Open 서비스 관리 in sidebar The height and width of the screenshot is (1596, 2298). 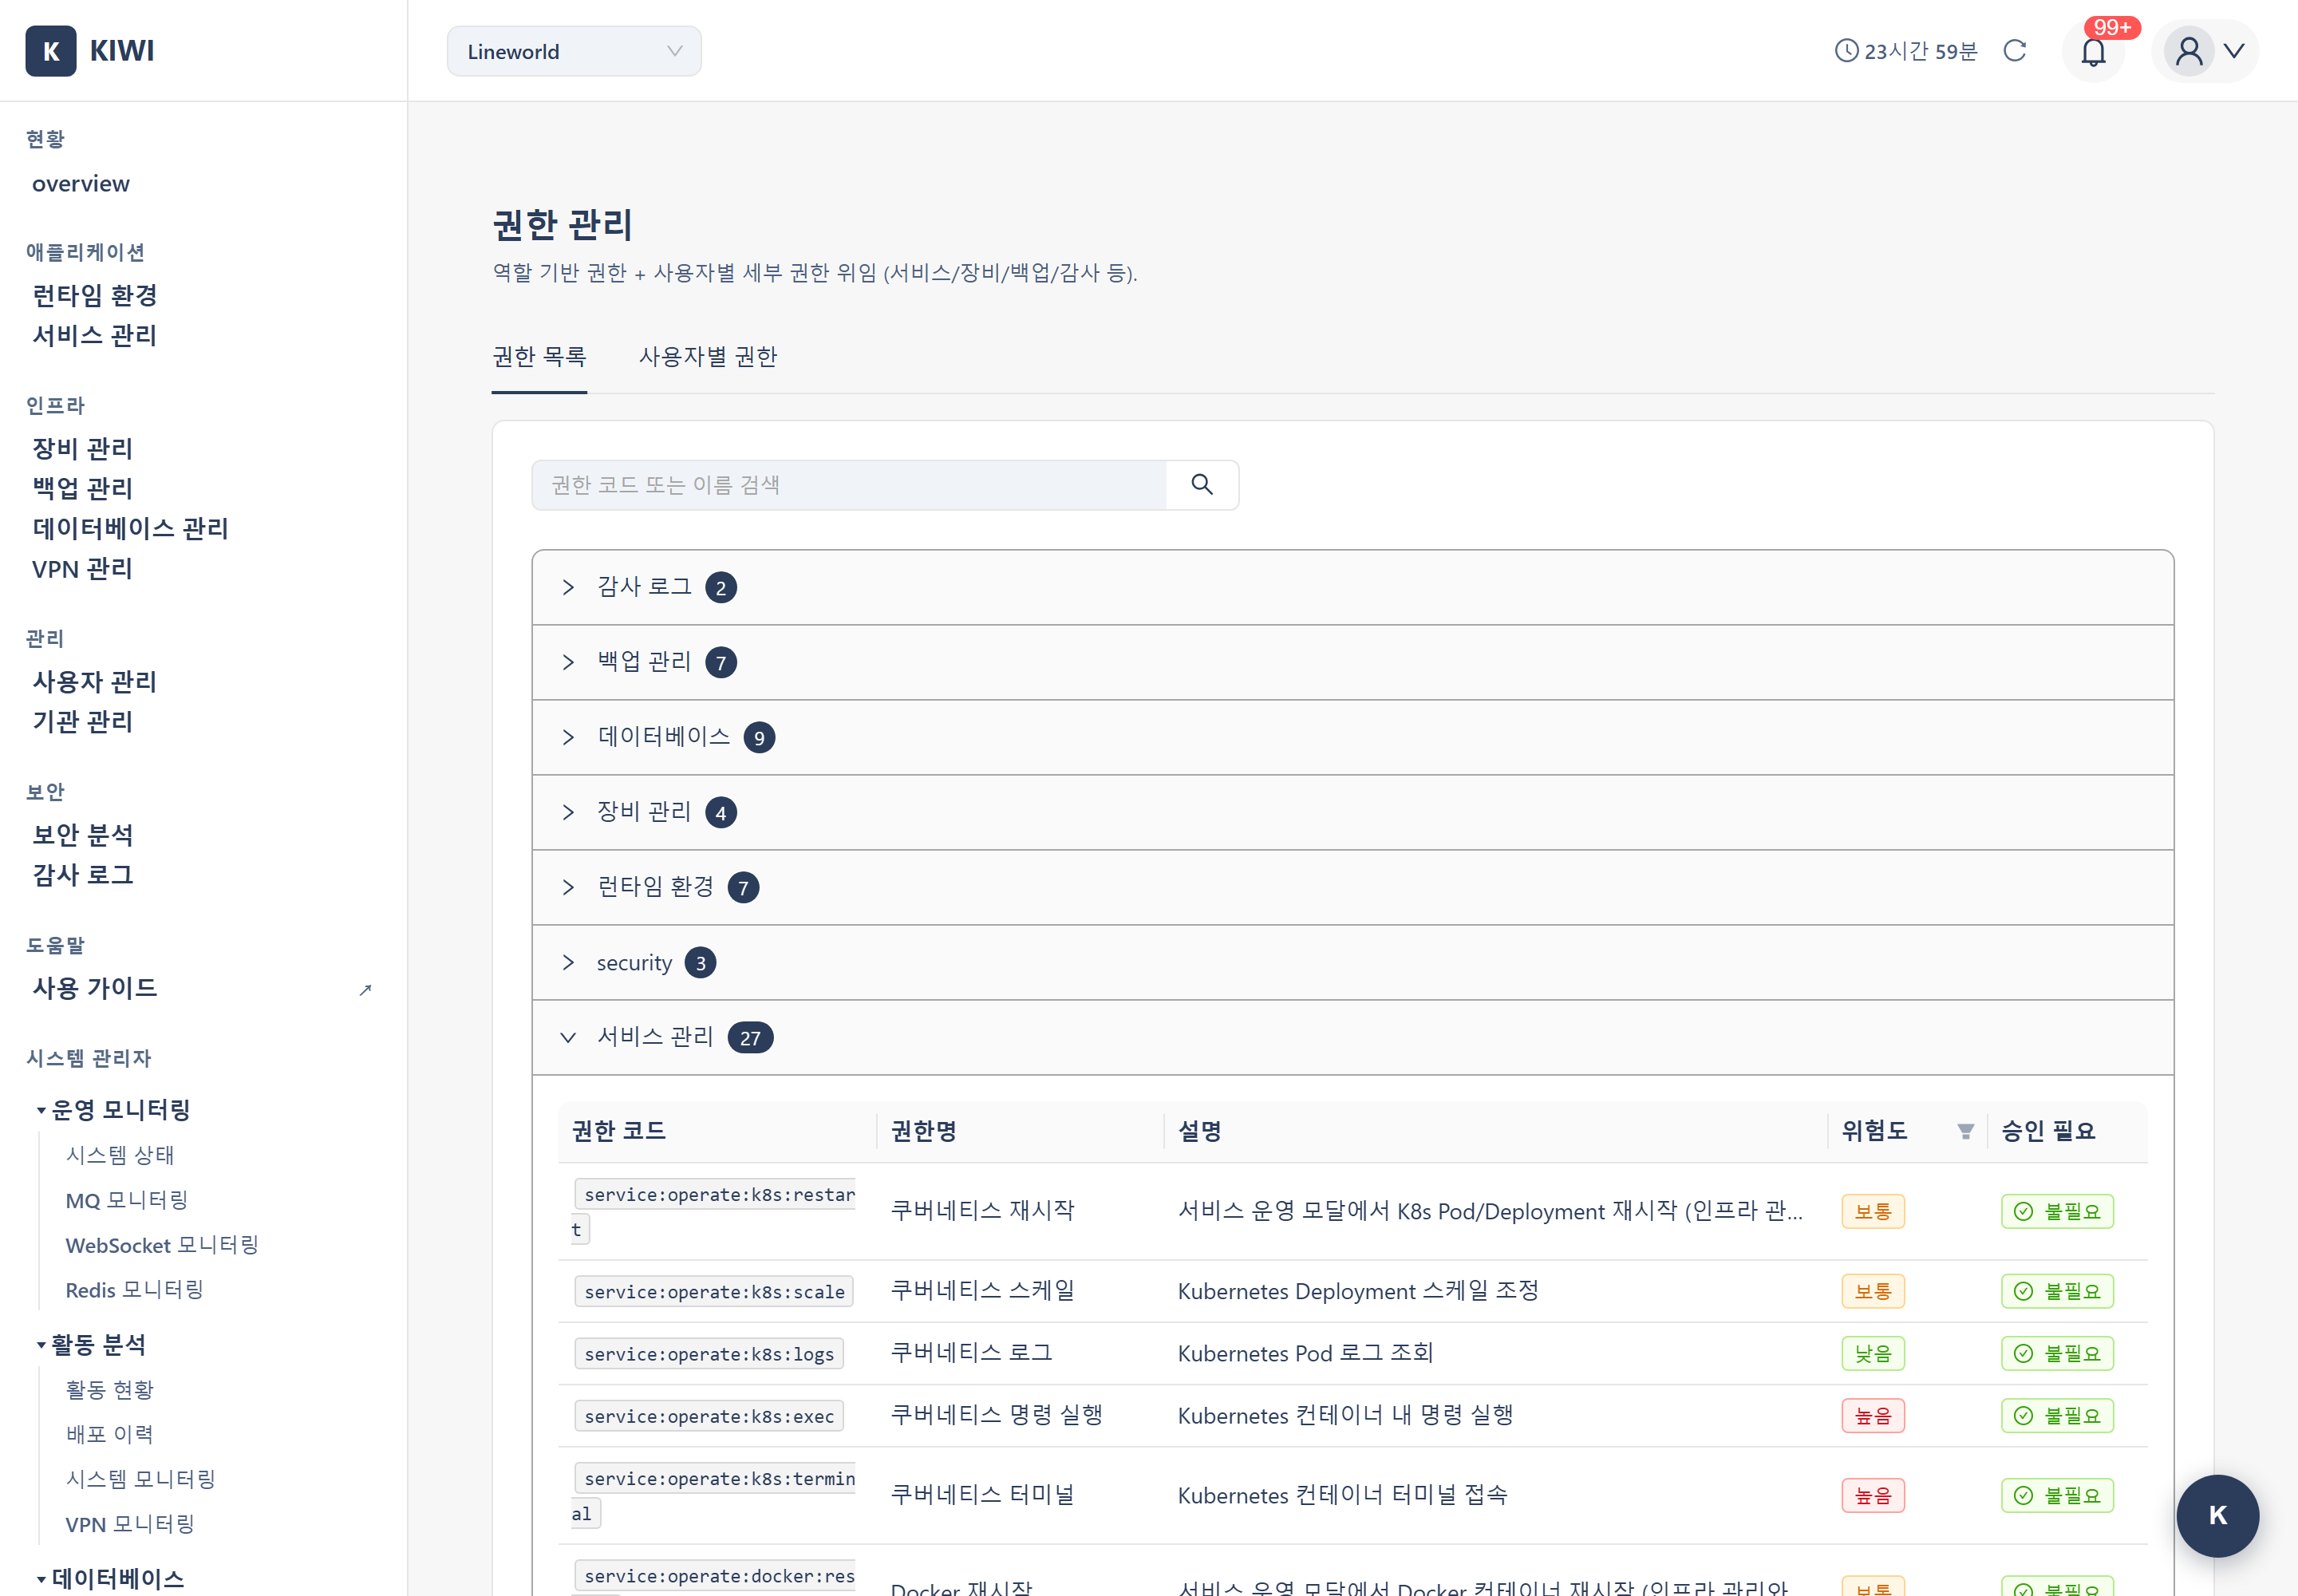click(95, 335)
